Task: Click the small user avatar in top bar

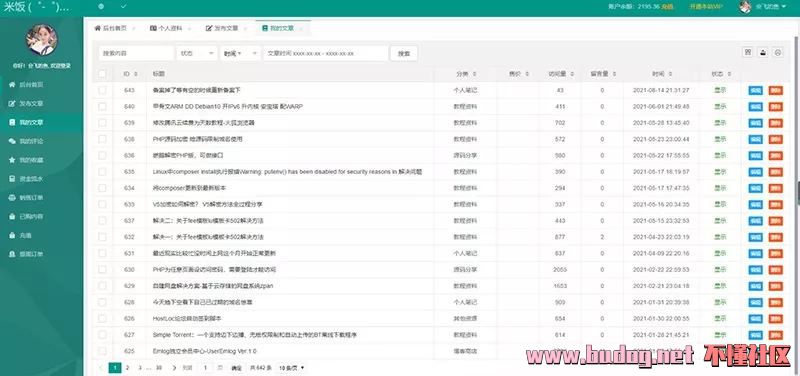Action: (x=745, y=7)
